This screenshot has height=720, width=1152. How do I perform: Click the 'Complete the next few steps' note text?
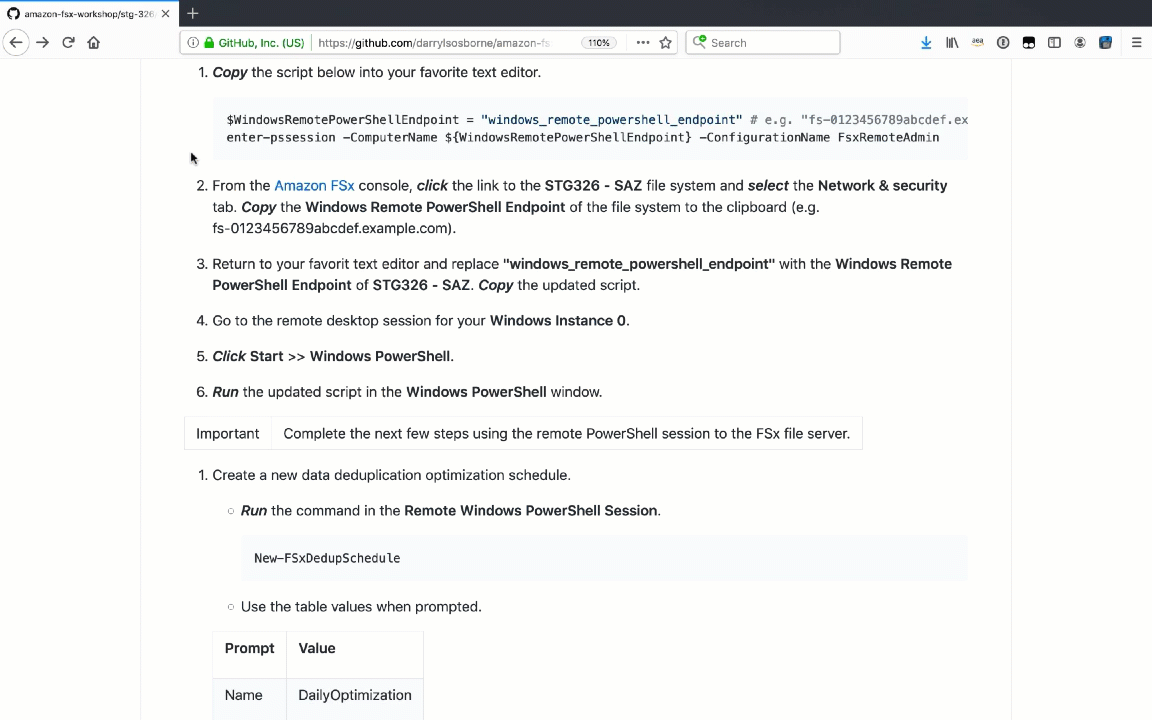566,433
